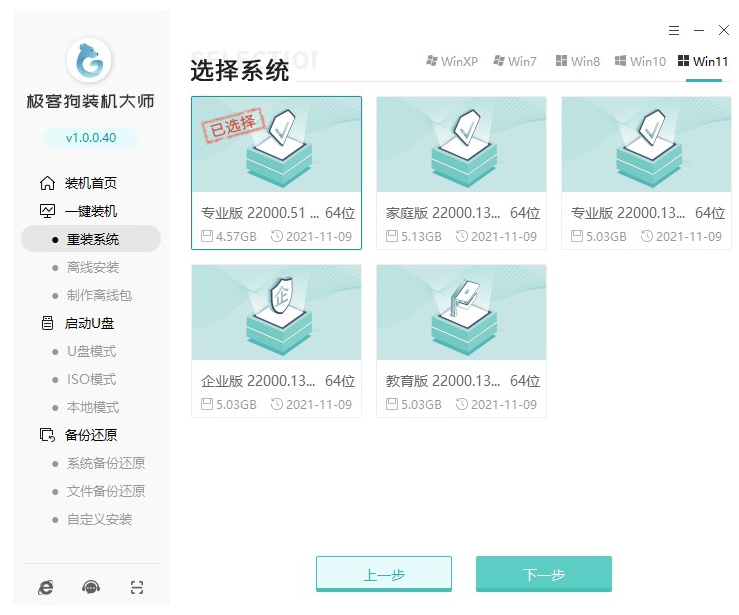Click the 装机首页 home icon
Image resolution: width=739 pixels, height=615 pixels.
click(47, 183)
